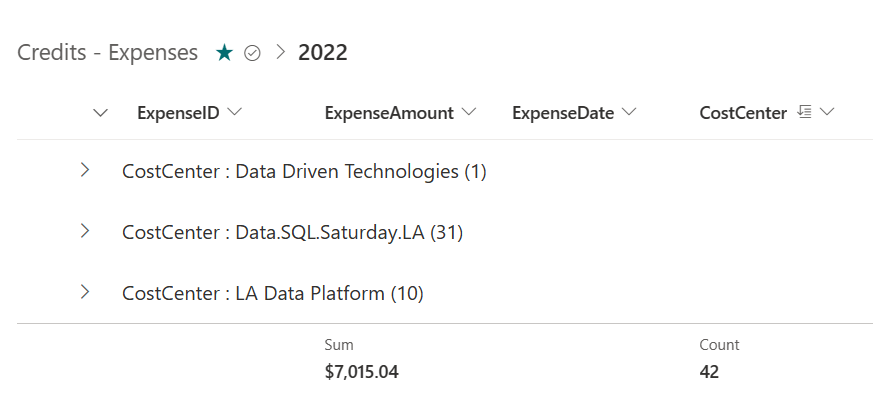Click the CostCenter column header label
The height and width of the screenshot is (401, 873).
[743, 113]
